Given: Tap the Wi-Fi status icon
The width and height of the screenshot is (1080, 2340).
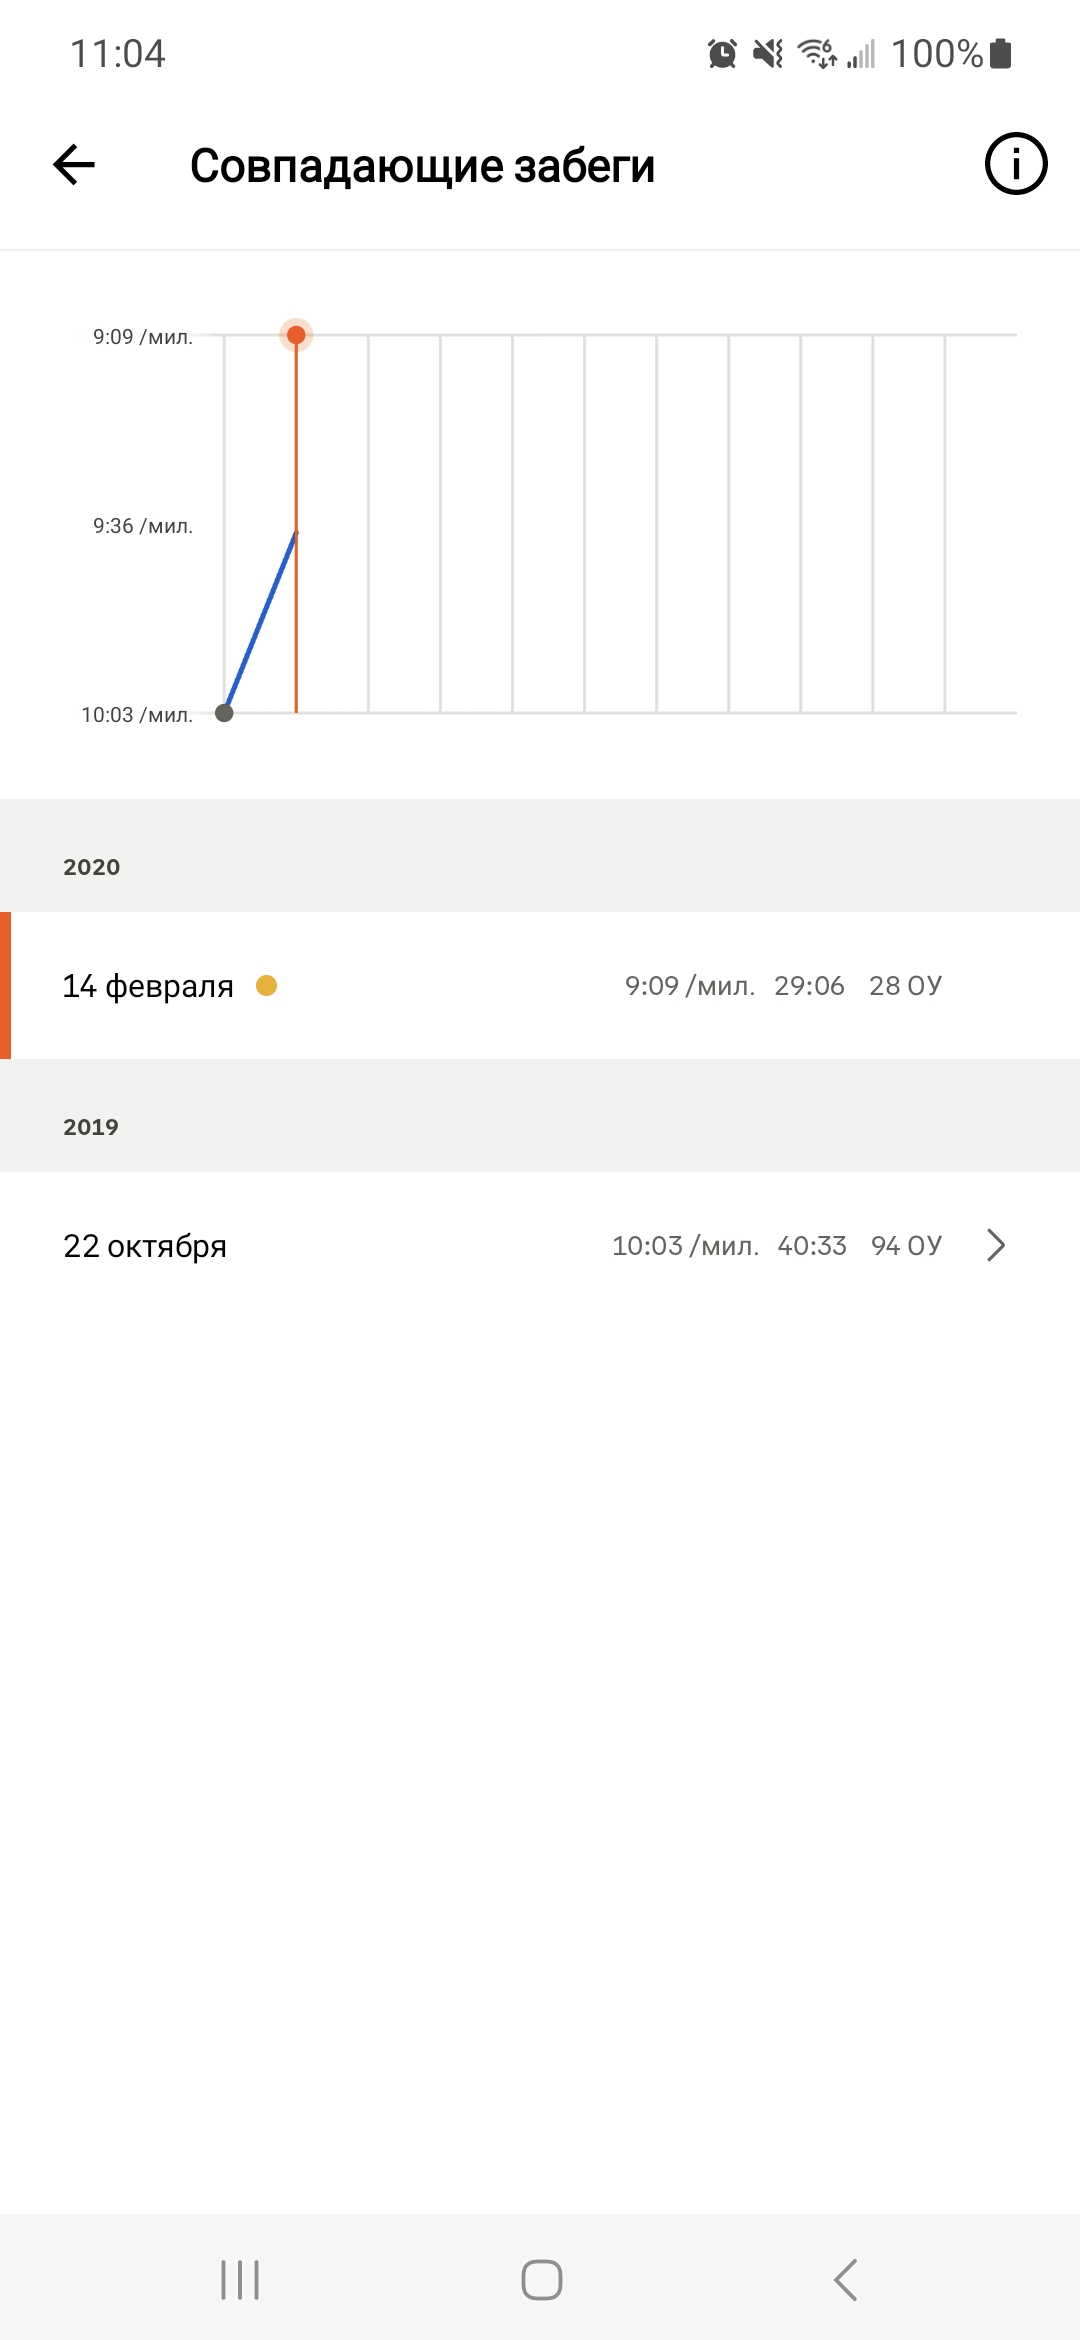Looking at the screenshot, I should point(816,53).
